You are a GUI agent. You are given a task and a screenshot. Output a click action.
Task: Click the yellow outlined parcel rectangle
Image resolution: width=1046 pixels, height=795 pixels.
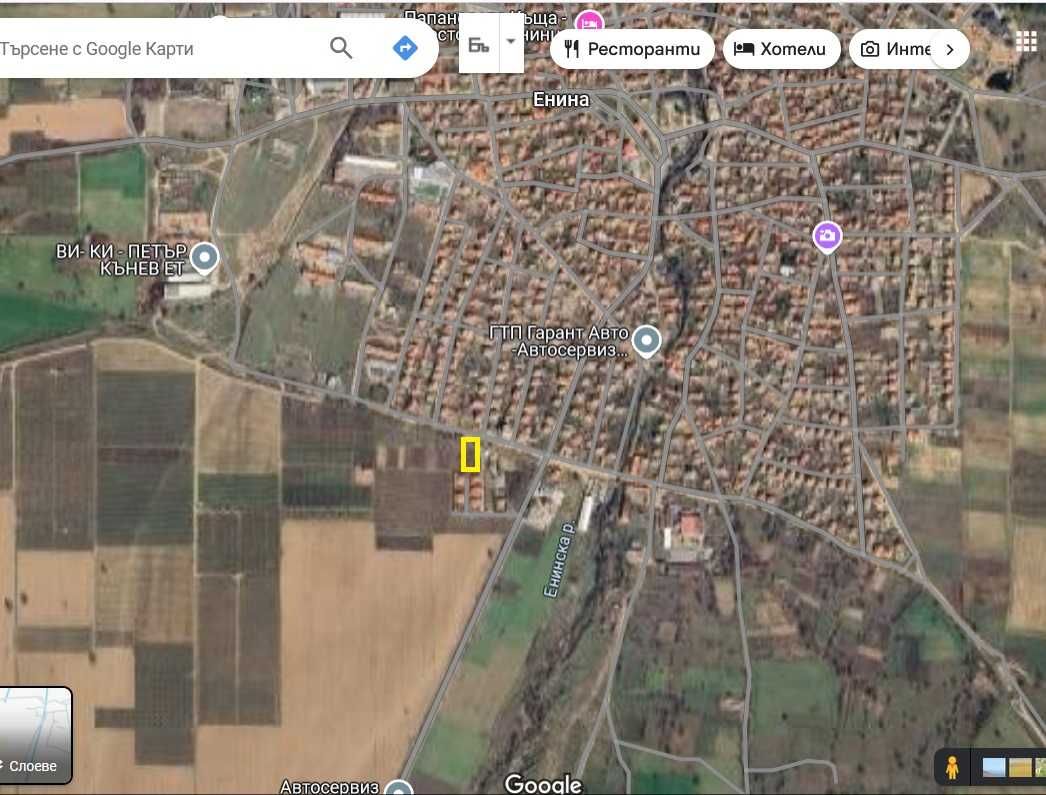point(471,454)
